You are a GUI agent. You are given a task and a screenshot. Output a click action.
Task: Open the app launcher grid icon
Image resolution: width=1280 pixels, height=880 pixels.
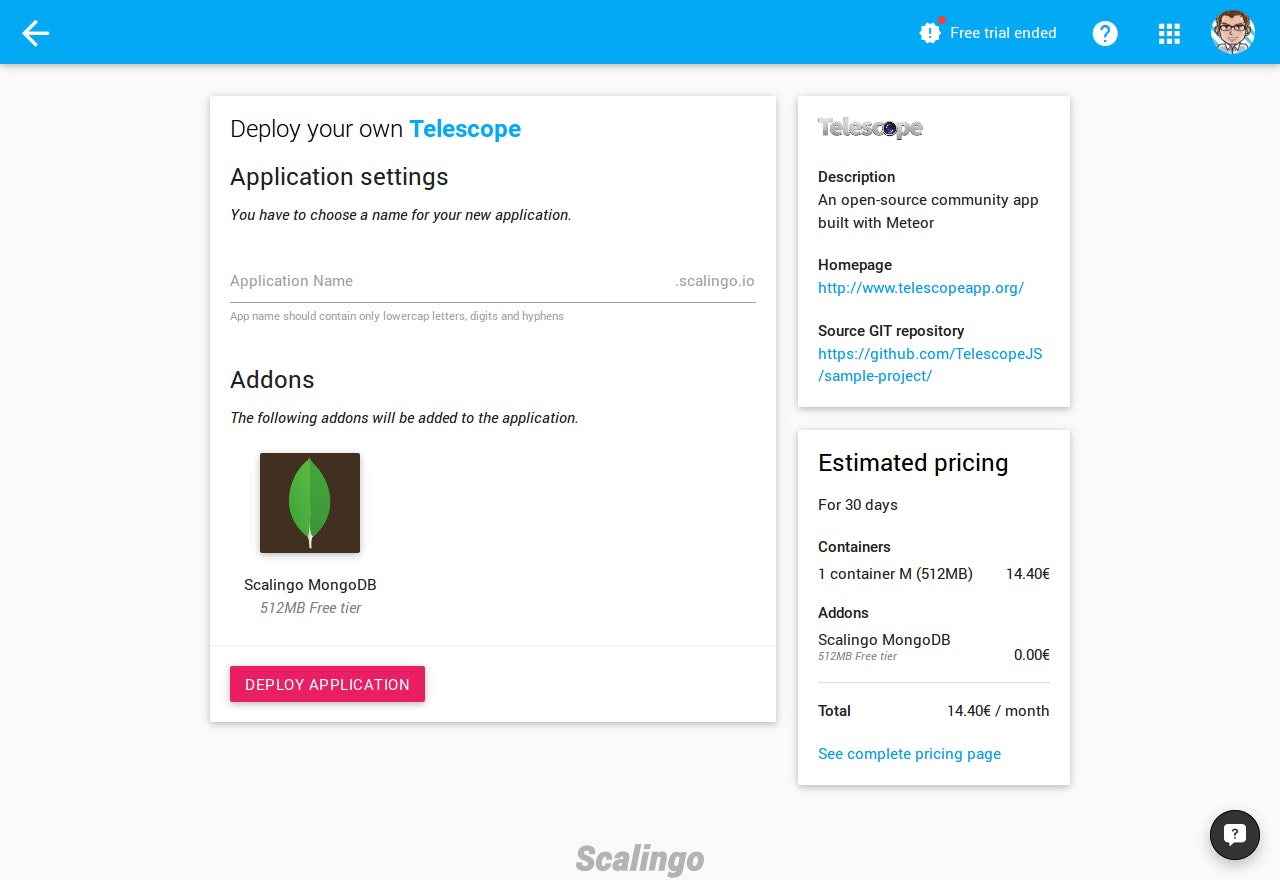pos(1169,32)
